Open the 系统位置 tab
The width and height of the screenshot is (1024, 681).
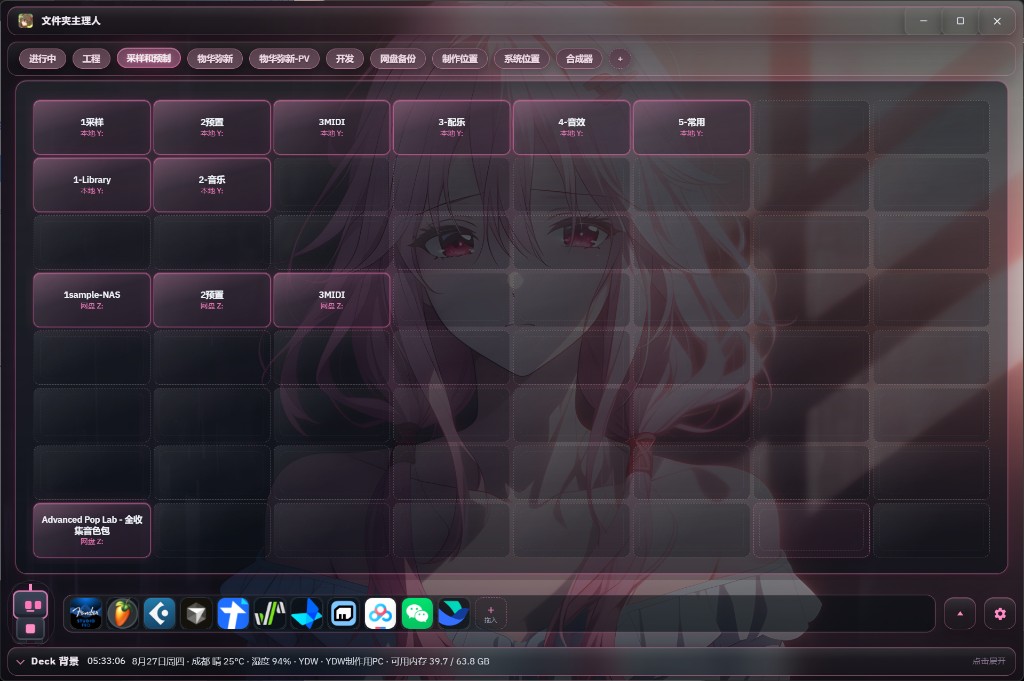(x=522, y=59)
